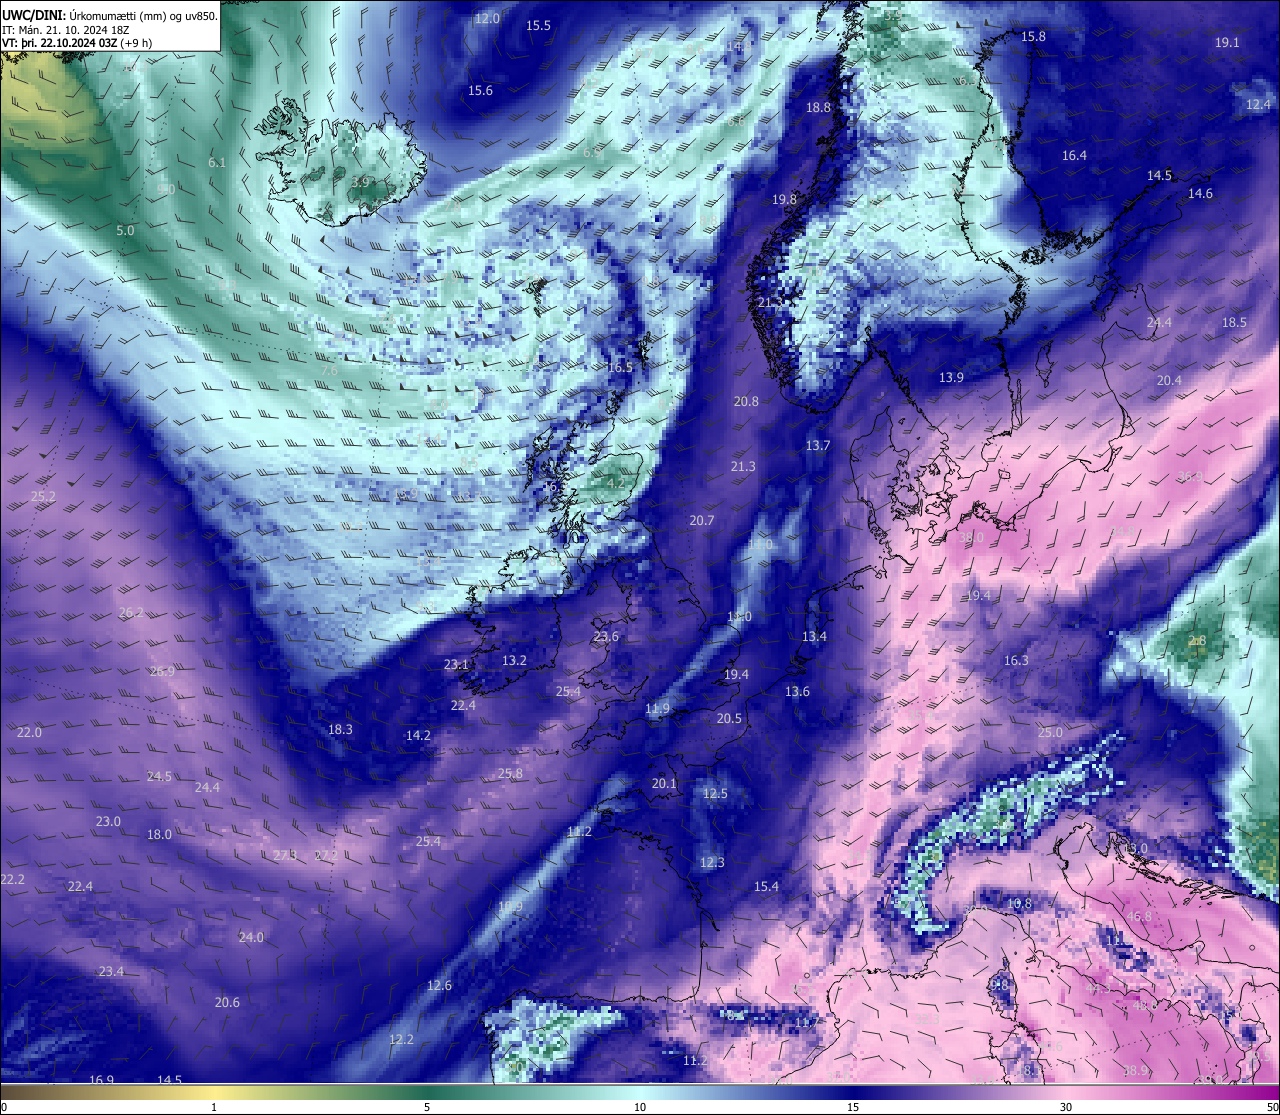This screenshot has width=1280, height=1115.
Task: Click the 24.5 value on the map
Action: (159, 776)
